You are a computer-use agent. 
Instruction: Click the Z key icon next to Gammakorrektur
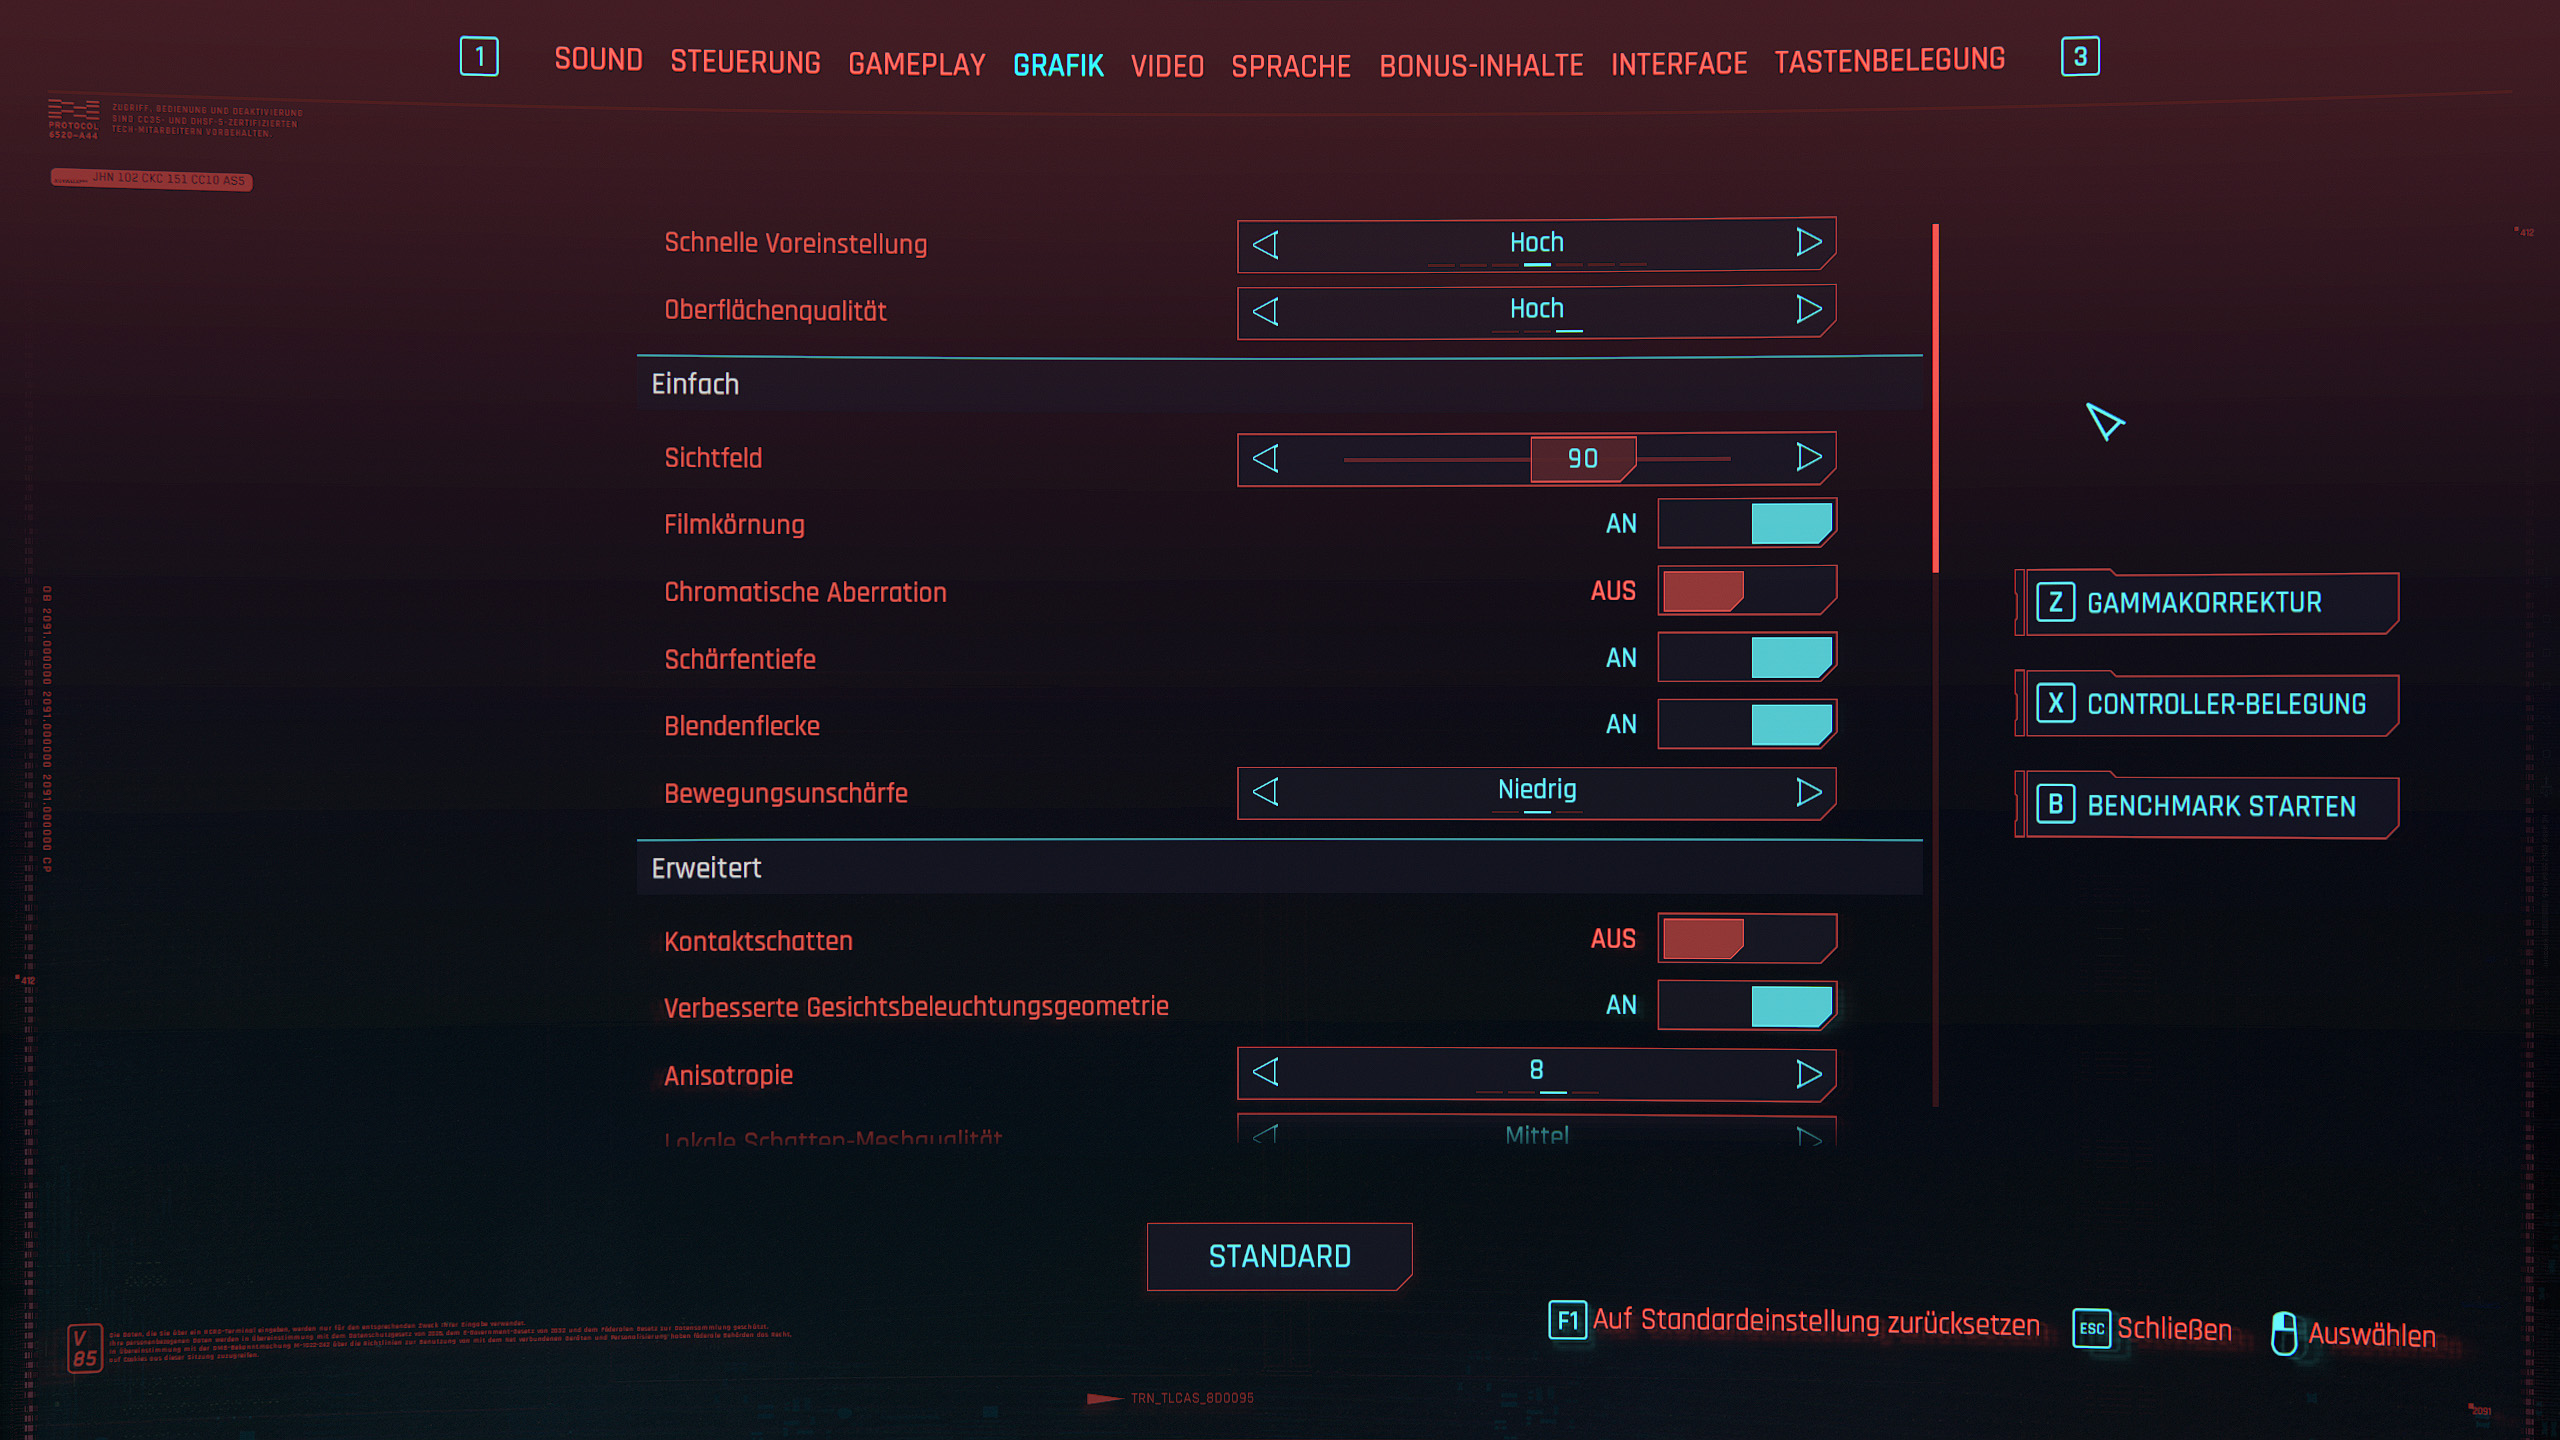pyautogui.click(x=2055, y=602)
